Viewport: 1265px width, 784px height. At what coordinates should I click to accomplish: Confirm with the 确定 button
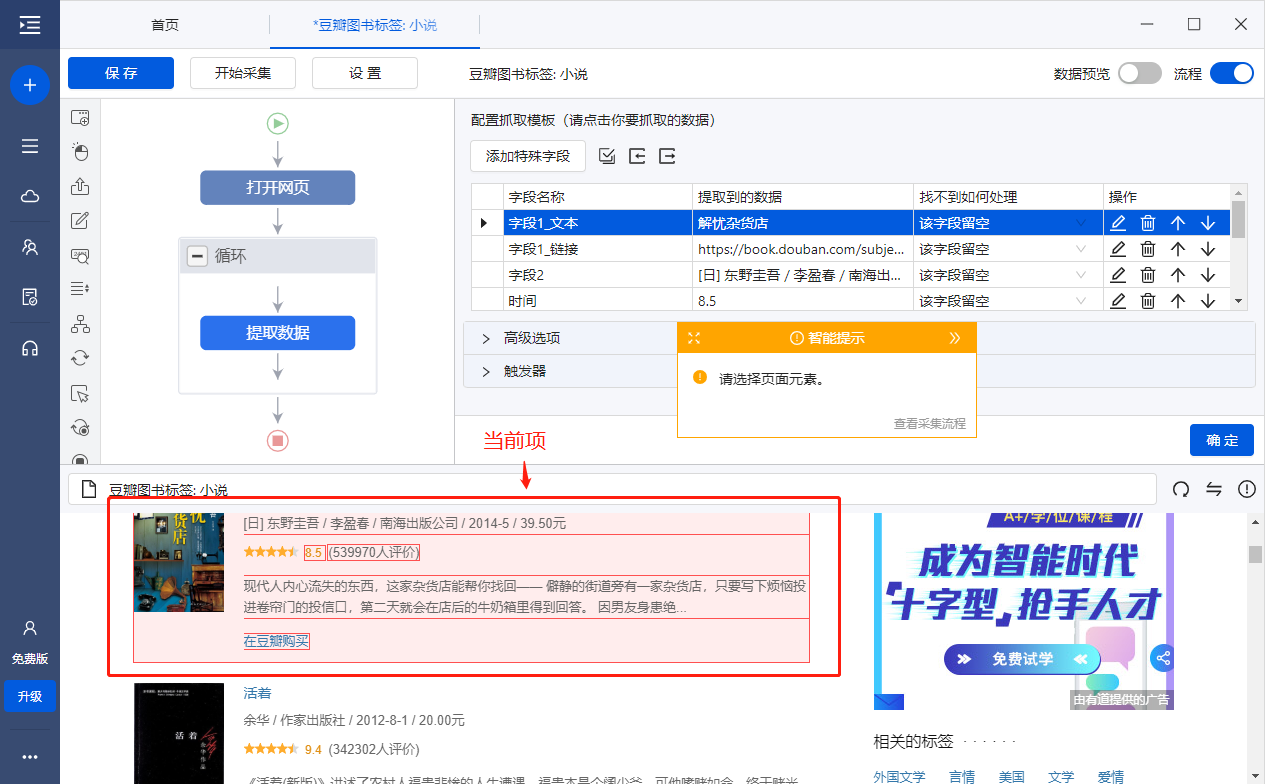(x=1222, y=440)
